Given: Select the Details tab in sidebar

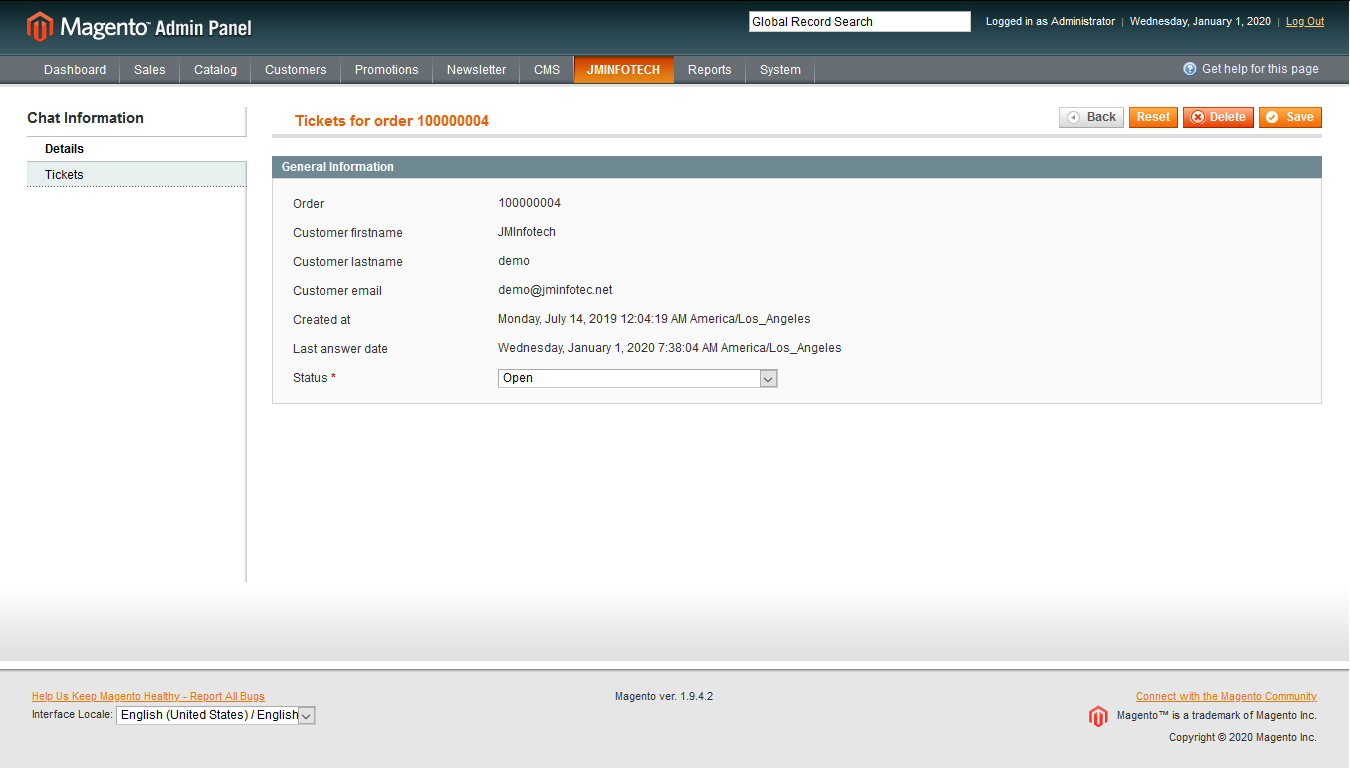Looking at the screenshot, I should (64, 149).
